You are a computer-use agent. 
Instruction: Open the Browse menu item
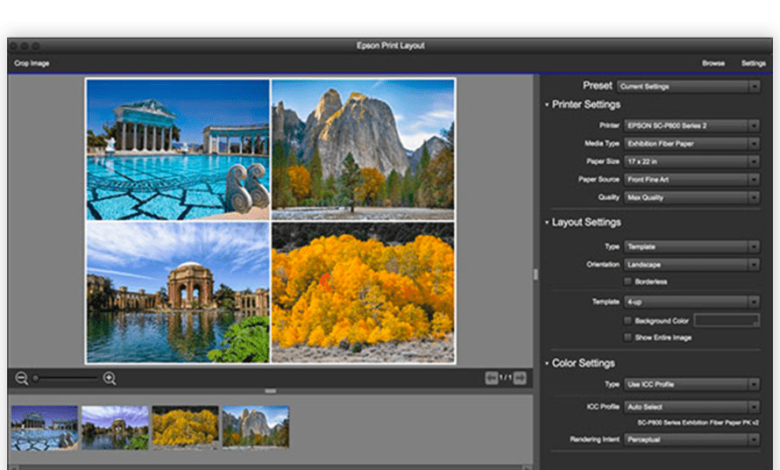(x=713, y=63)
